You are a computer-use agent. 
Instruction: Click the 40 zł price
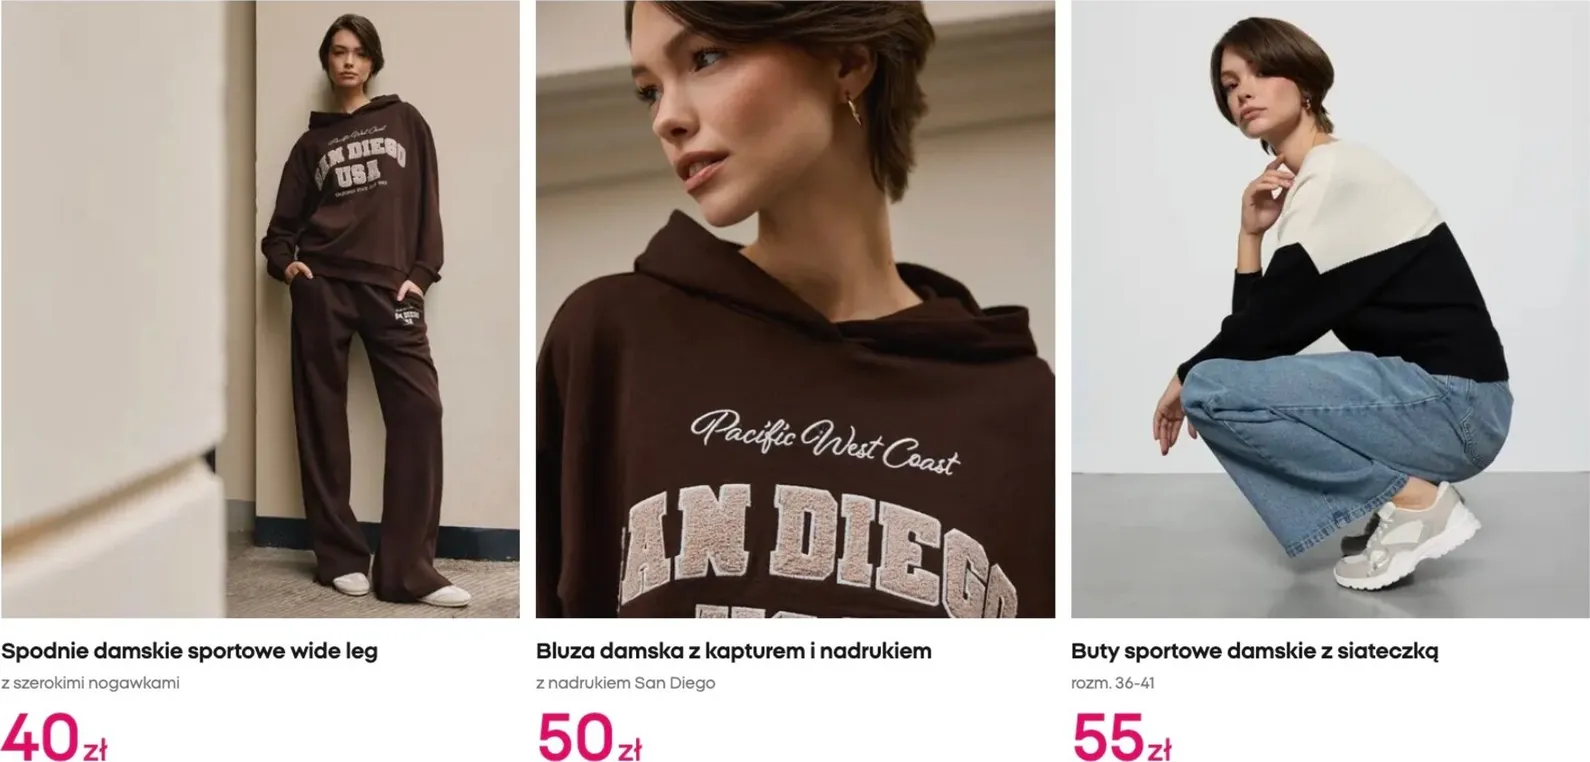[54, 736]
